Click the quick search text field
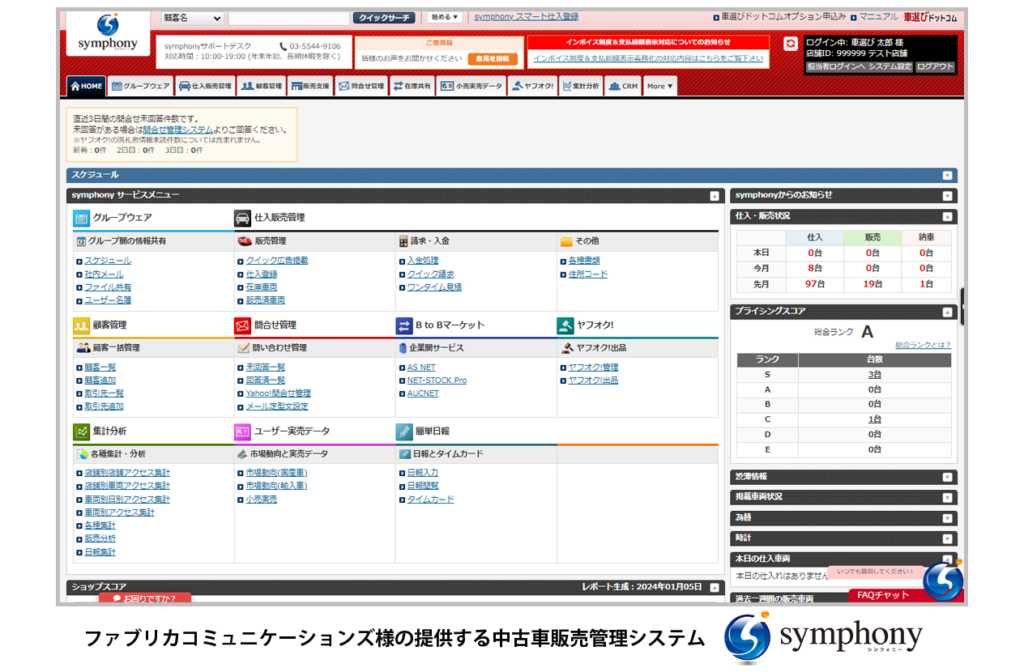 click(x=289, y=18)
